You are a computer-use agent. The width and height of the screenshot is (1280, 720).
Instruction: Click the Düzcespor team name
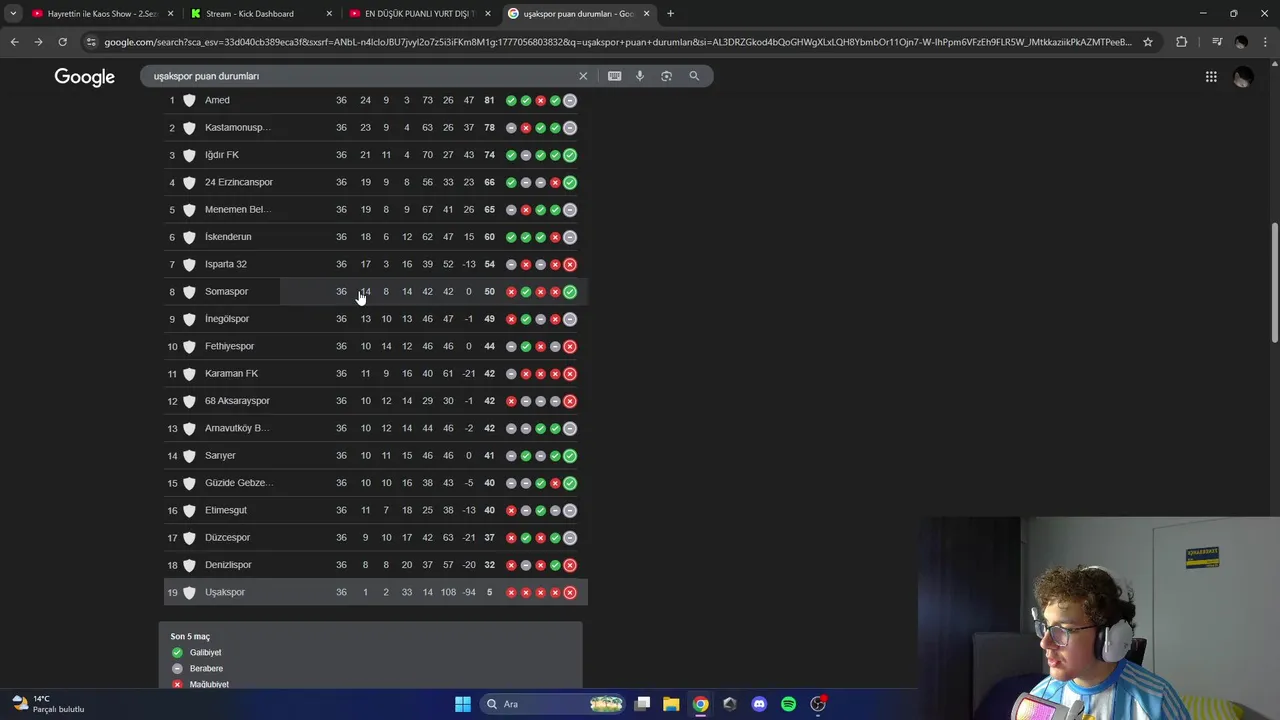227,538
